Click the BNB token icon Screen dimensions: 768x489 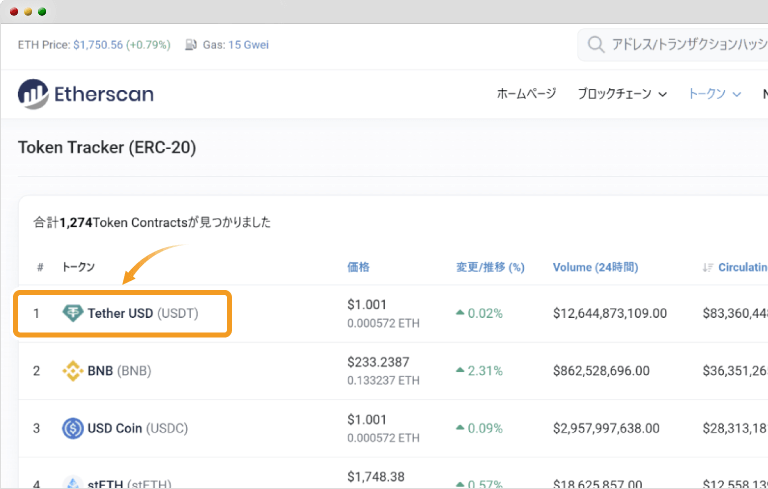73,371
